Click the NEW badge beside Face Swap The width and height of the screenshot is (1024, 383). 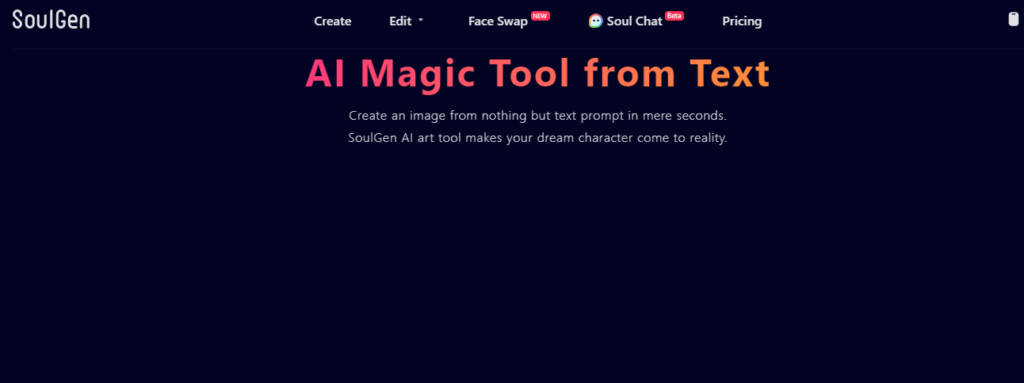(x=540, y=16)
